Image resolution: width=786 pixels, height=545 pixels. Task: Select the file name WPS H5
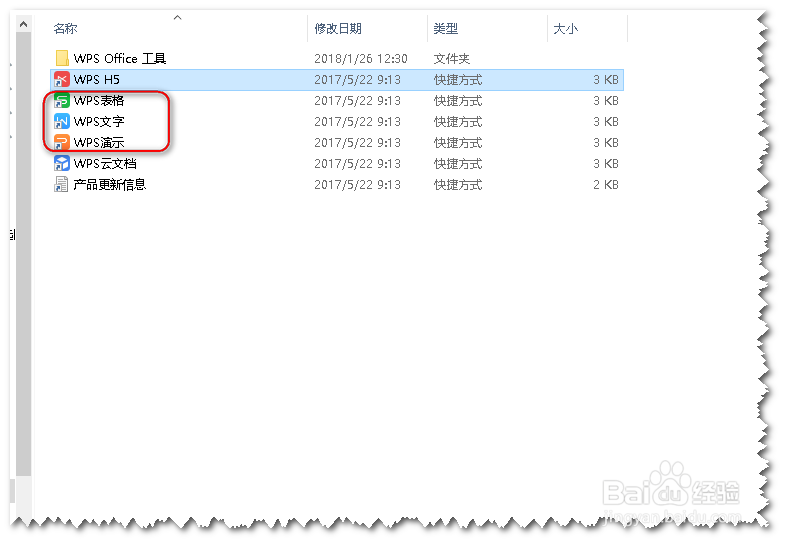coord(97,80)
